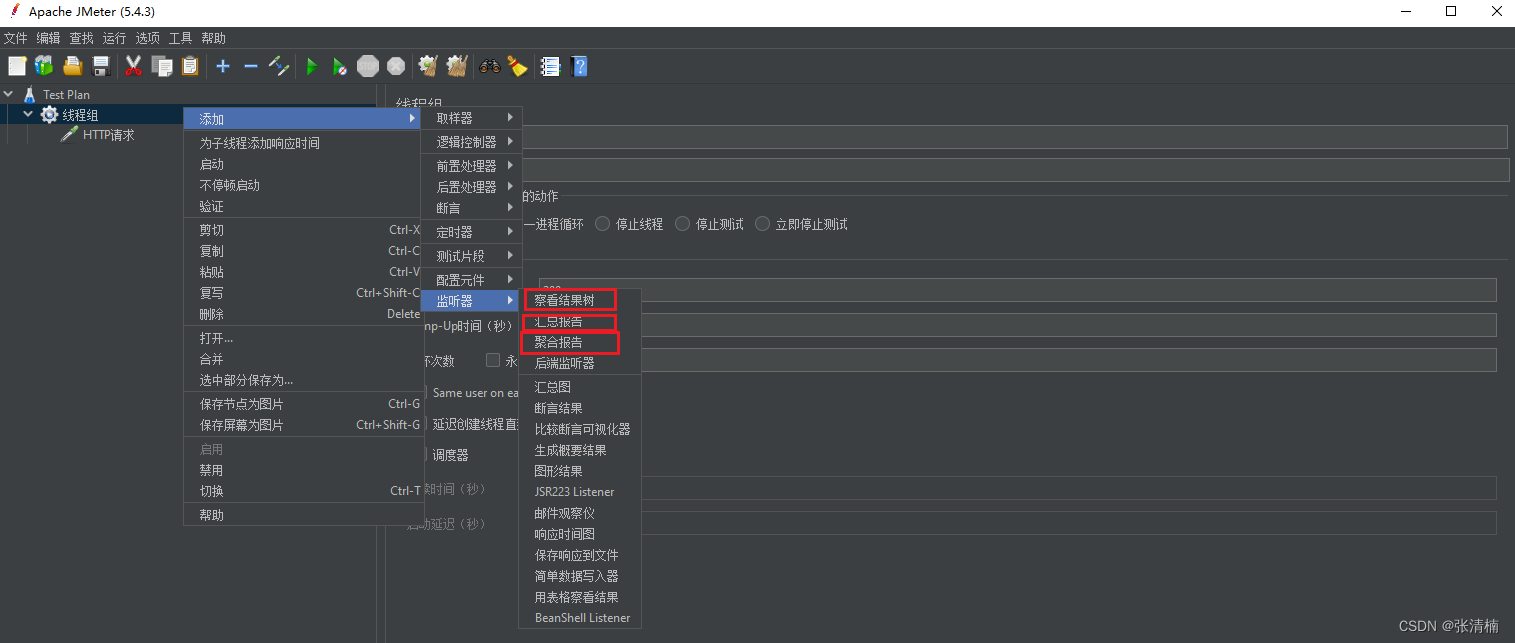Viewport: 1515px width, 643px height.
Task: Select the 立即停止测试 radio button
Action: click(x=763, y=224)
